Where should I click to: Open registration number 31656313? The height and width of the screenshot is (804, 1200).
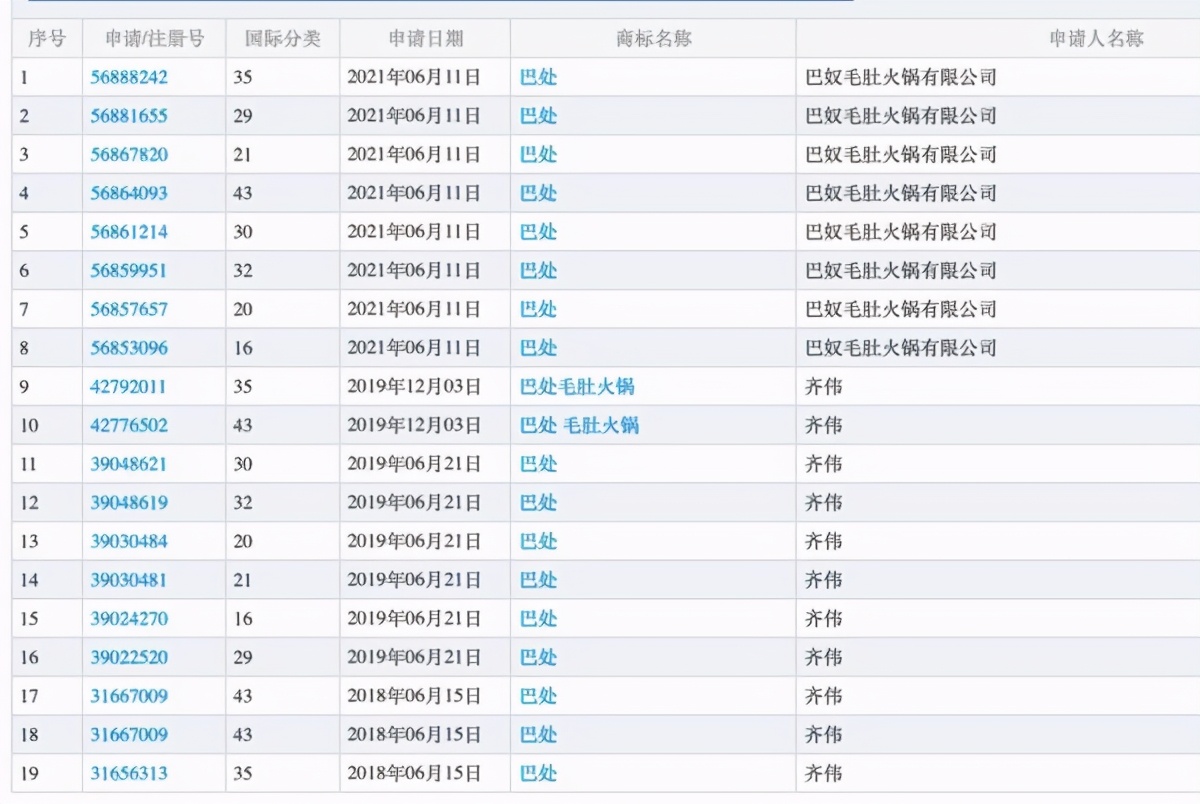point(129,773)
